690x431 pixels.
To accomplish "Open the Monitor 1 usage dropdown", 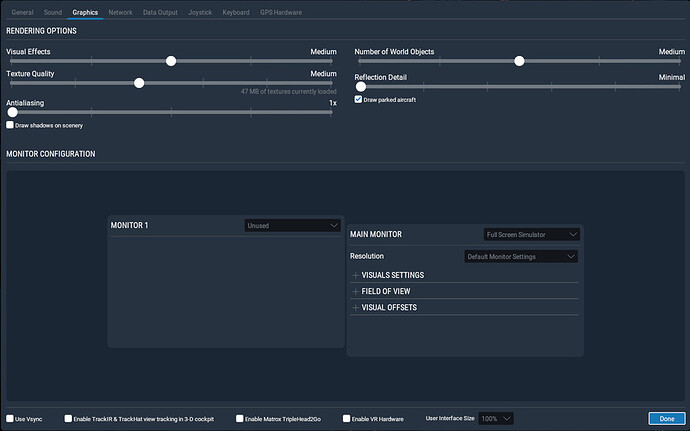I will click(293, 226).
